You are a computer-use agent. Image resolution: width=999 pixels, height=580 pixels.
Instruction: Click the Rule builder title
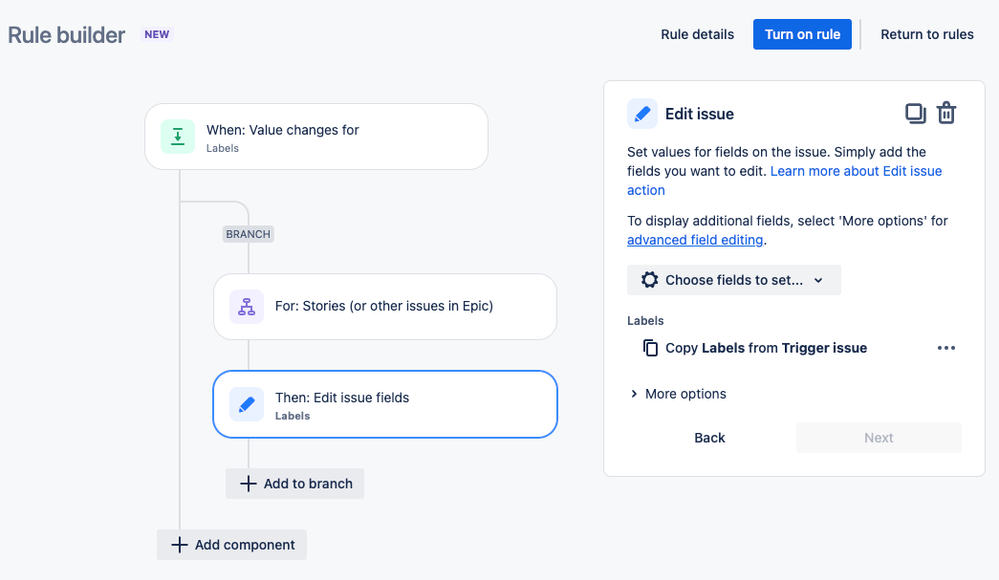pyautogui.click(x=66, y=35)
